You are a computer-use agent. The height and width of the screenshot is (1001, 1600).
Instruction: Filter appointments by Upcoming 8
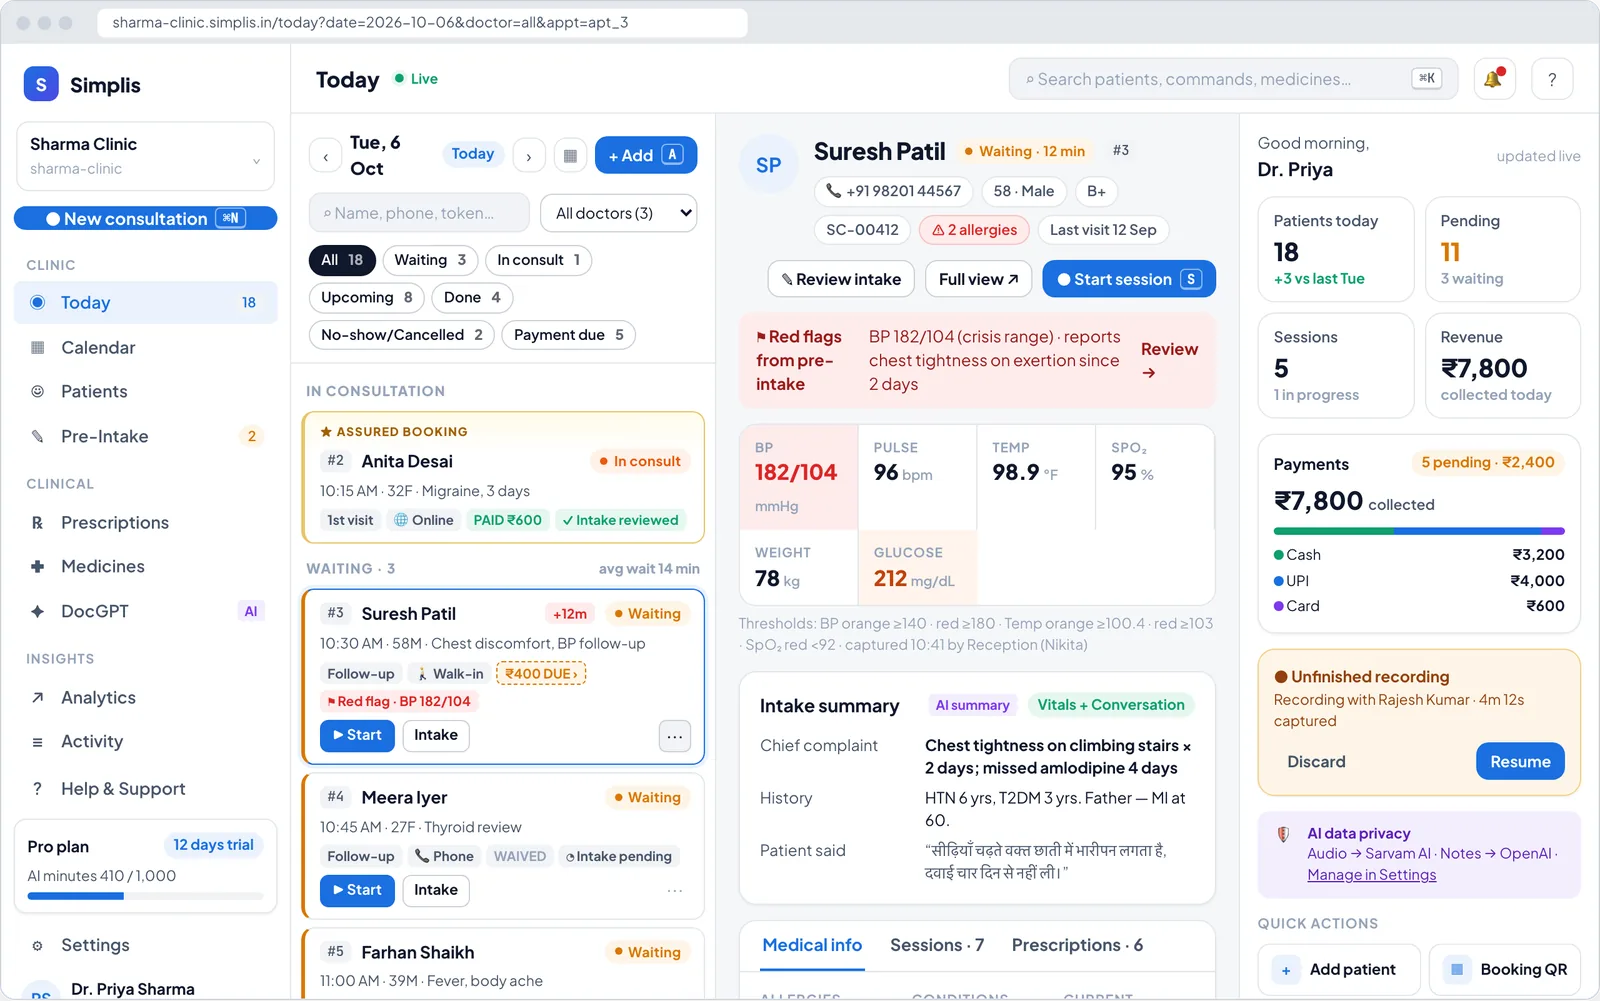367,298
